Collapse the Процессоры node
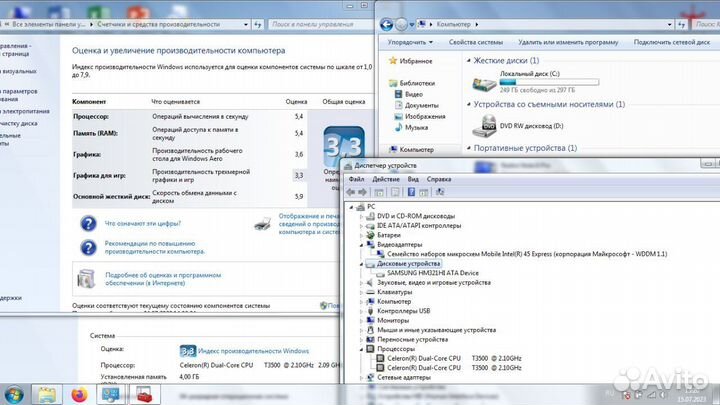The image size is (720, 405). [x=361, y=349]
